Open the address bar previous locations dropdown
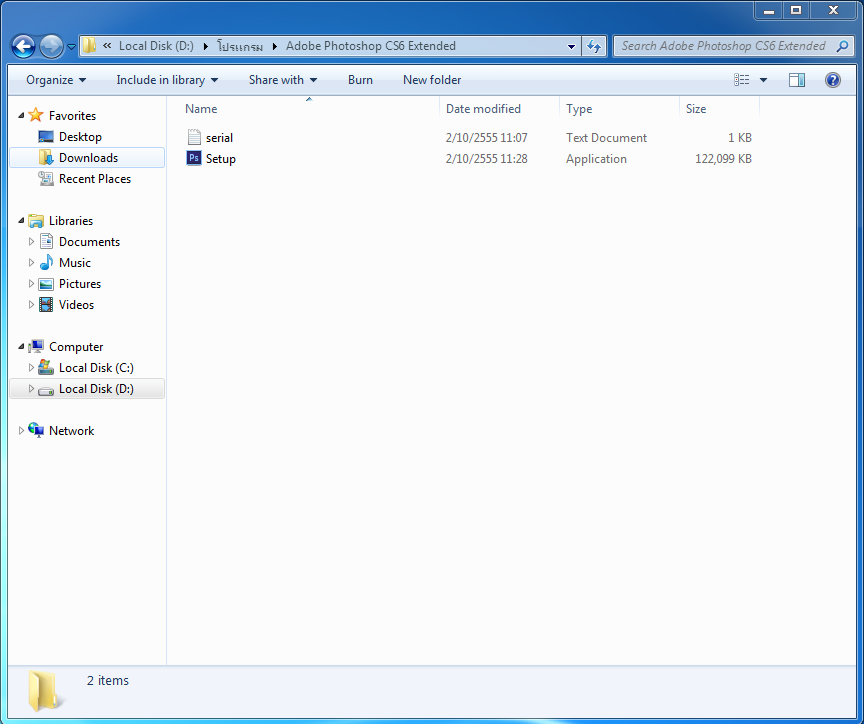Screen dimensions: 864x724 571,47
